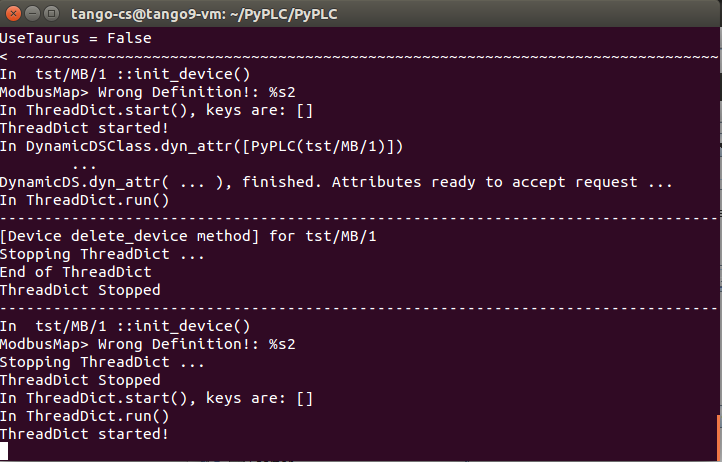Screen dimensions: 722x462
Task: Click the second 'In tst/MB/1 ::init_device()' line
Action: click(x=125, y=326)
